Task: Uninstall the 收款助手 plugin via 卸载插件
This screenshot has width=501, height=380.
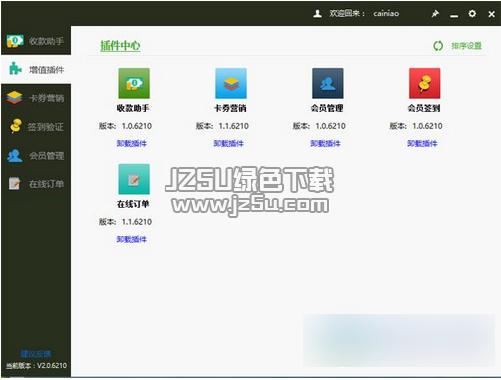Action: pos(132,143)
